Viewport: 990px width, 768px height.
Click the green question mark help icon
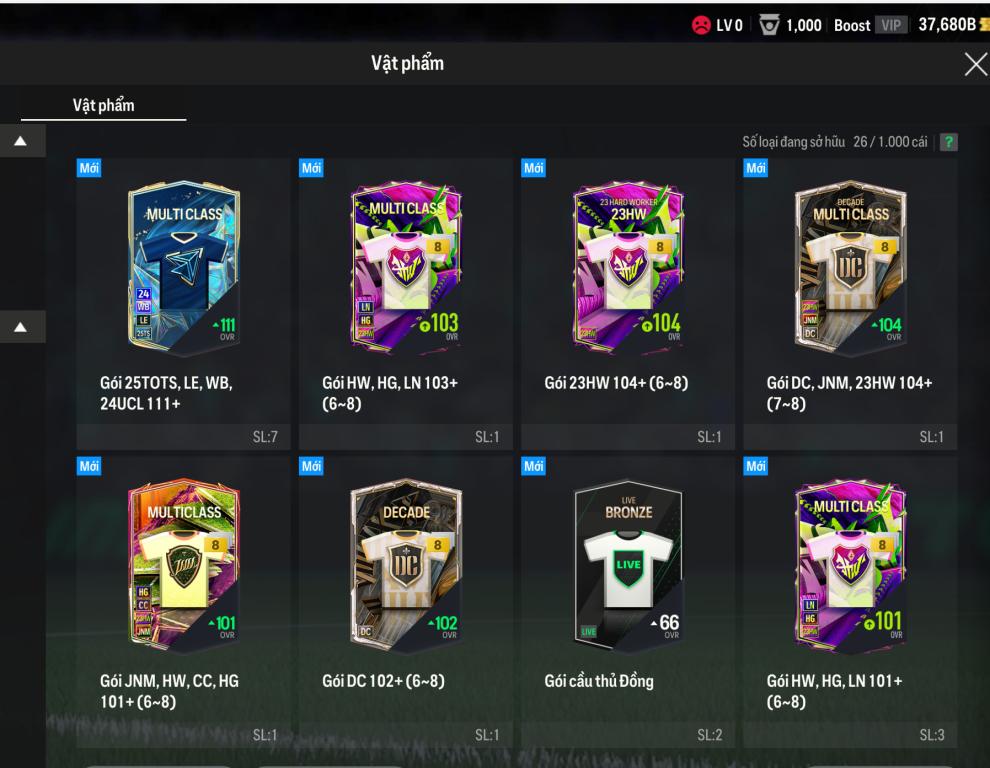tap(948, 142)
